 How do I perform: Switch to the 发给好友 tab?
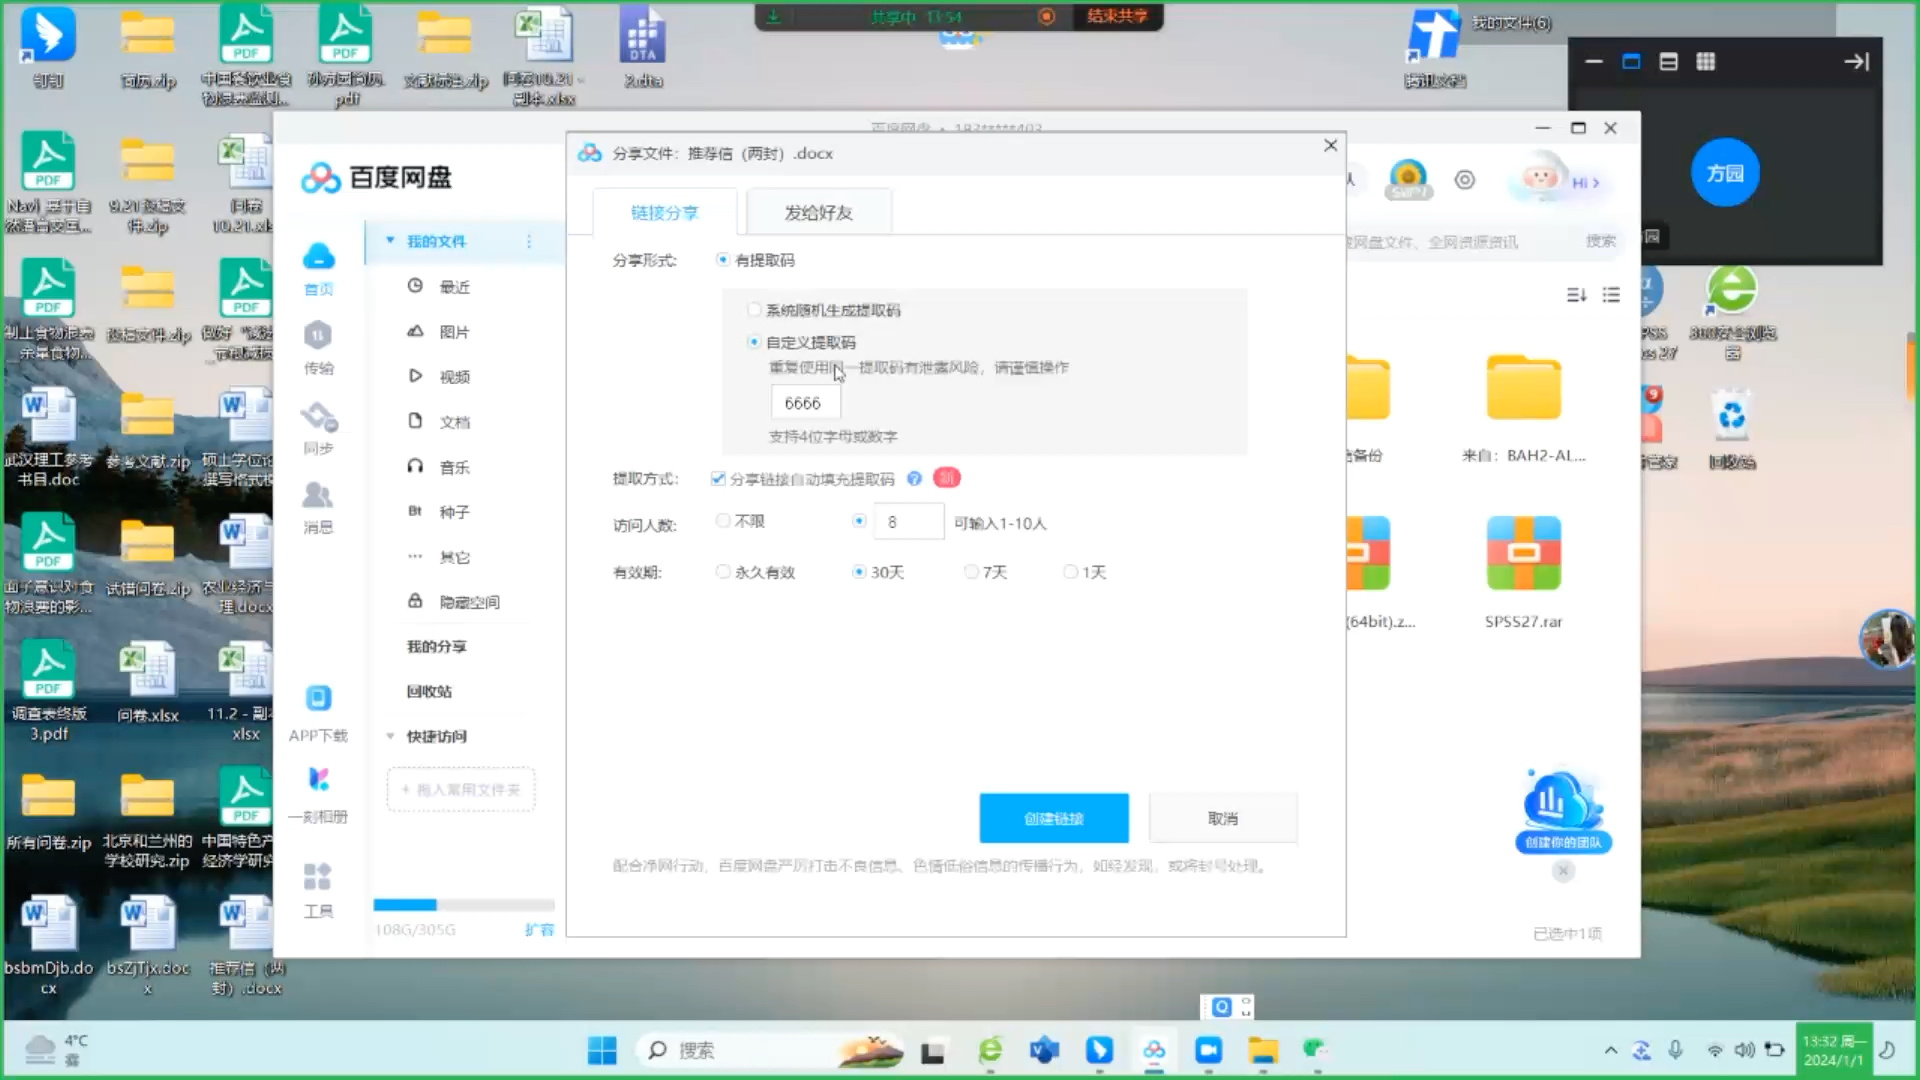[818, 211]
